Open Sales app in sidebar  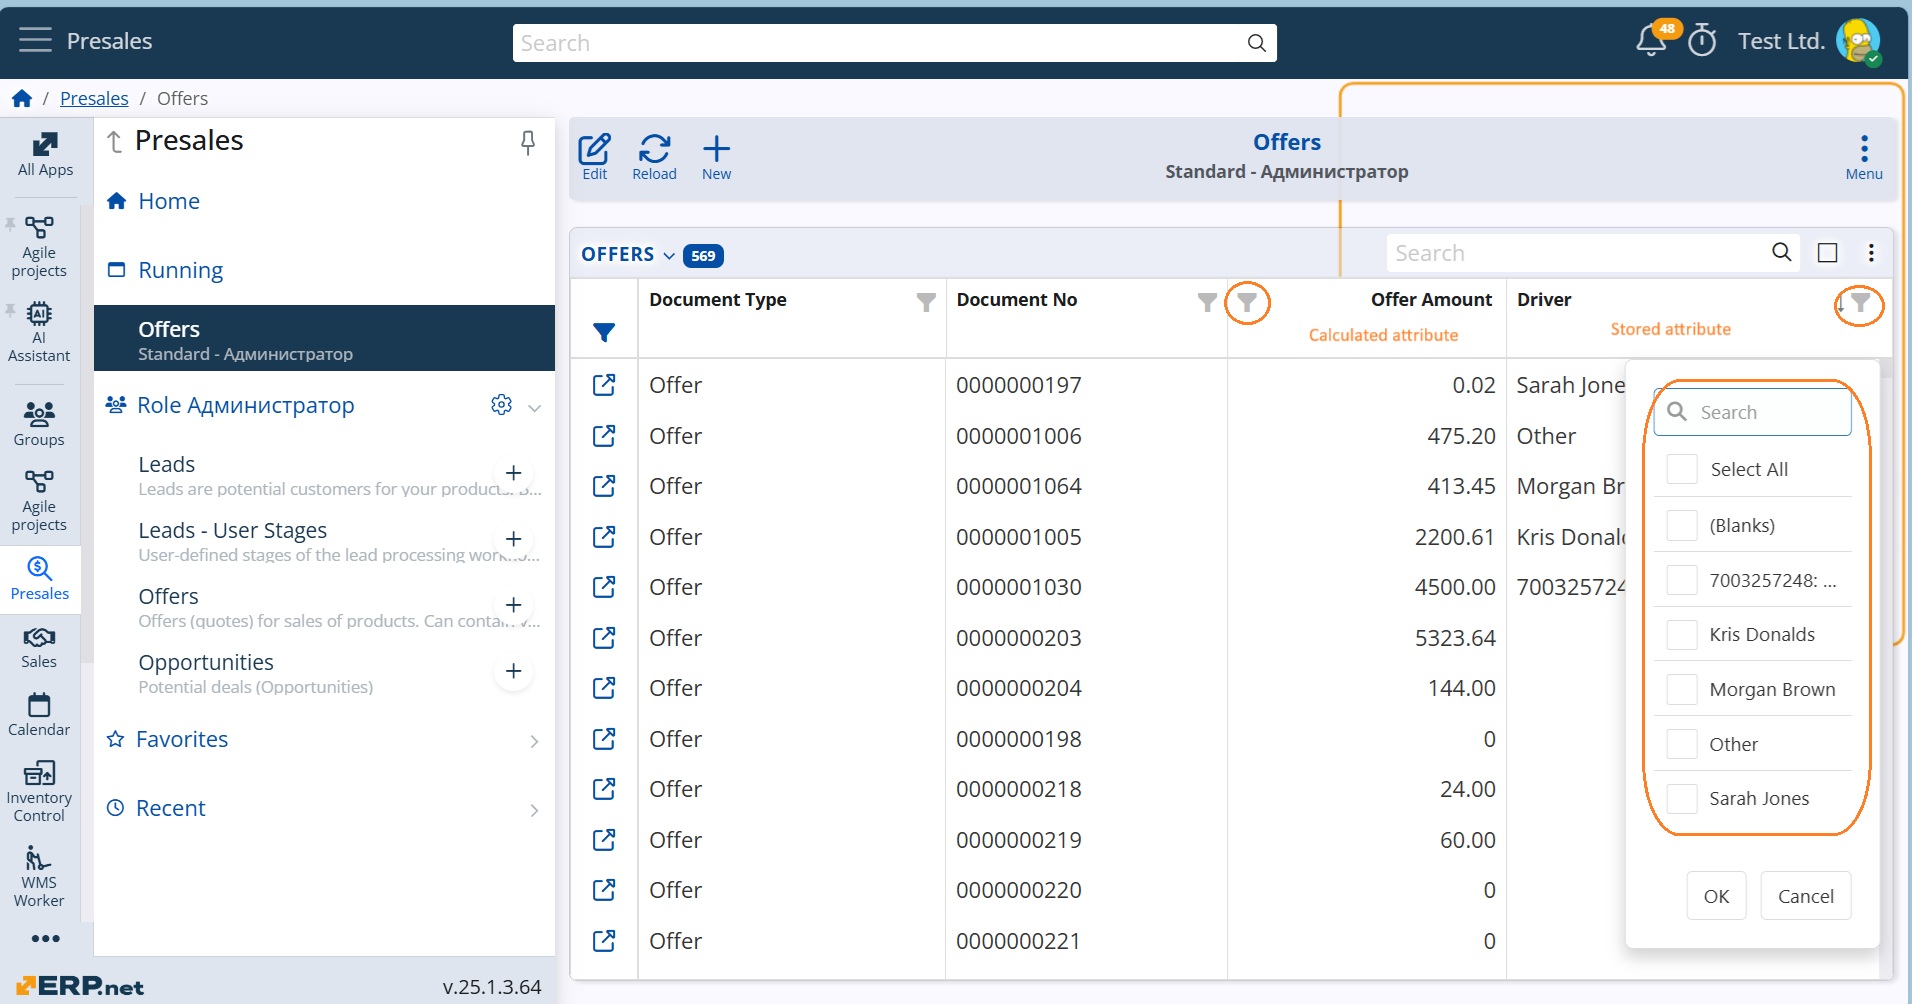point(39,647)
